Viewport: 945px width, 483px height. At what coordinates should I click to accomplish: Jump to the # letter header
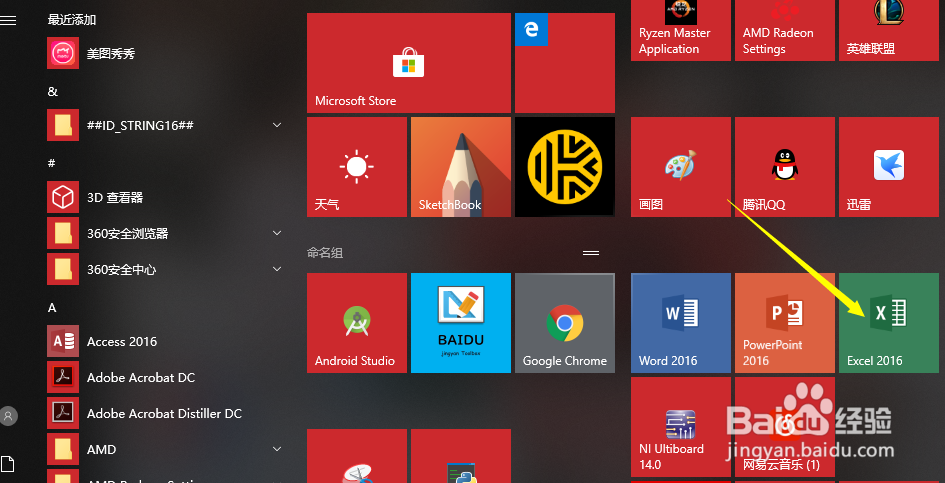pos(52,163)
